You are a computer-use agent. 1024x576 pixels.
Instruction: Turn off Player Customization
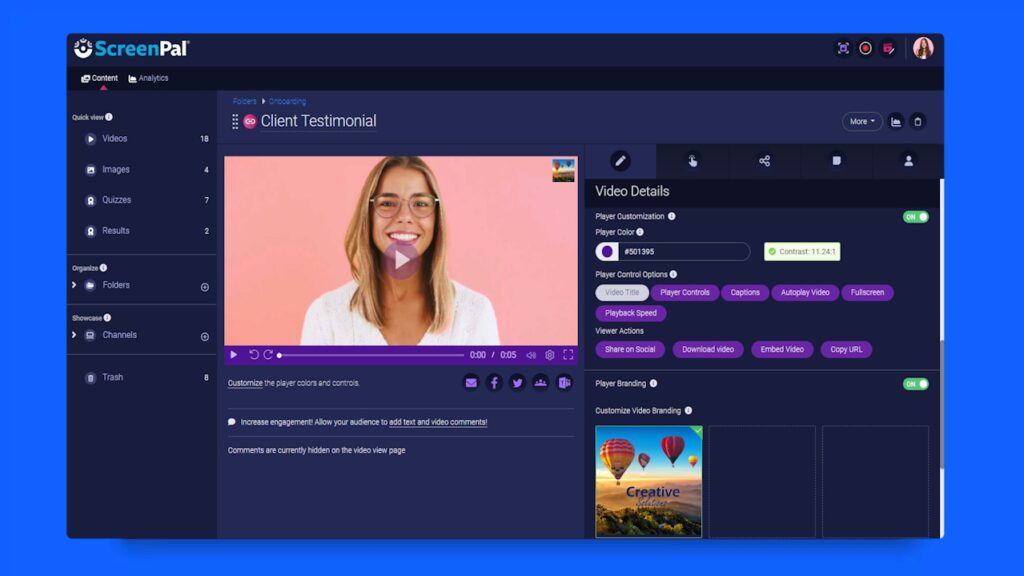(914, 216)
